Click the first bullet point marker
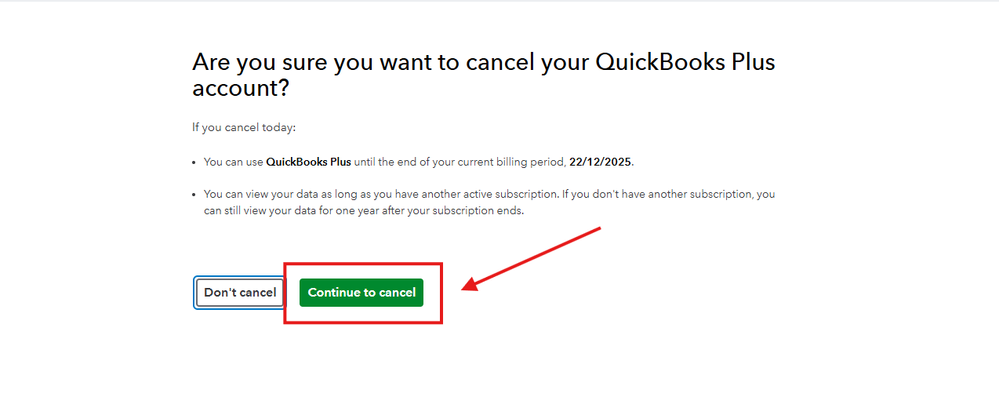Image resolution: width=999 pixels, height=401 pixels. [194, 161]
